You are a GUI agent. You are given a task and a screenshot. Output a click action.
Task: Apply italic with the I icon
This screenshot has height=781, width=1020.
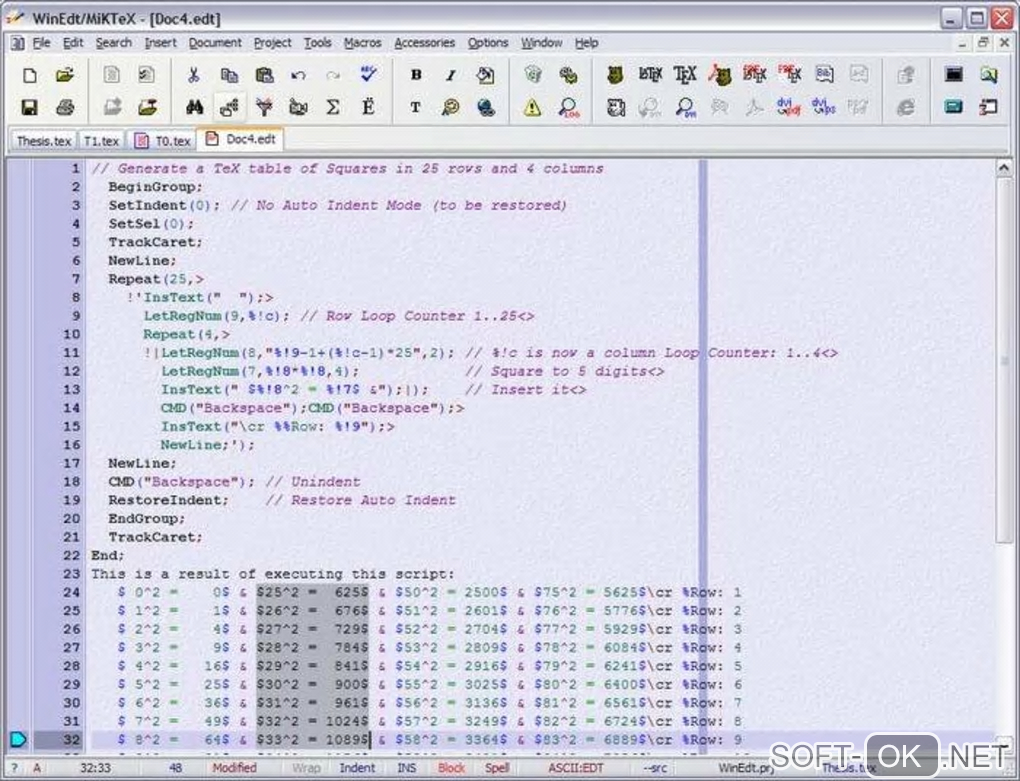(450, 75)
